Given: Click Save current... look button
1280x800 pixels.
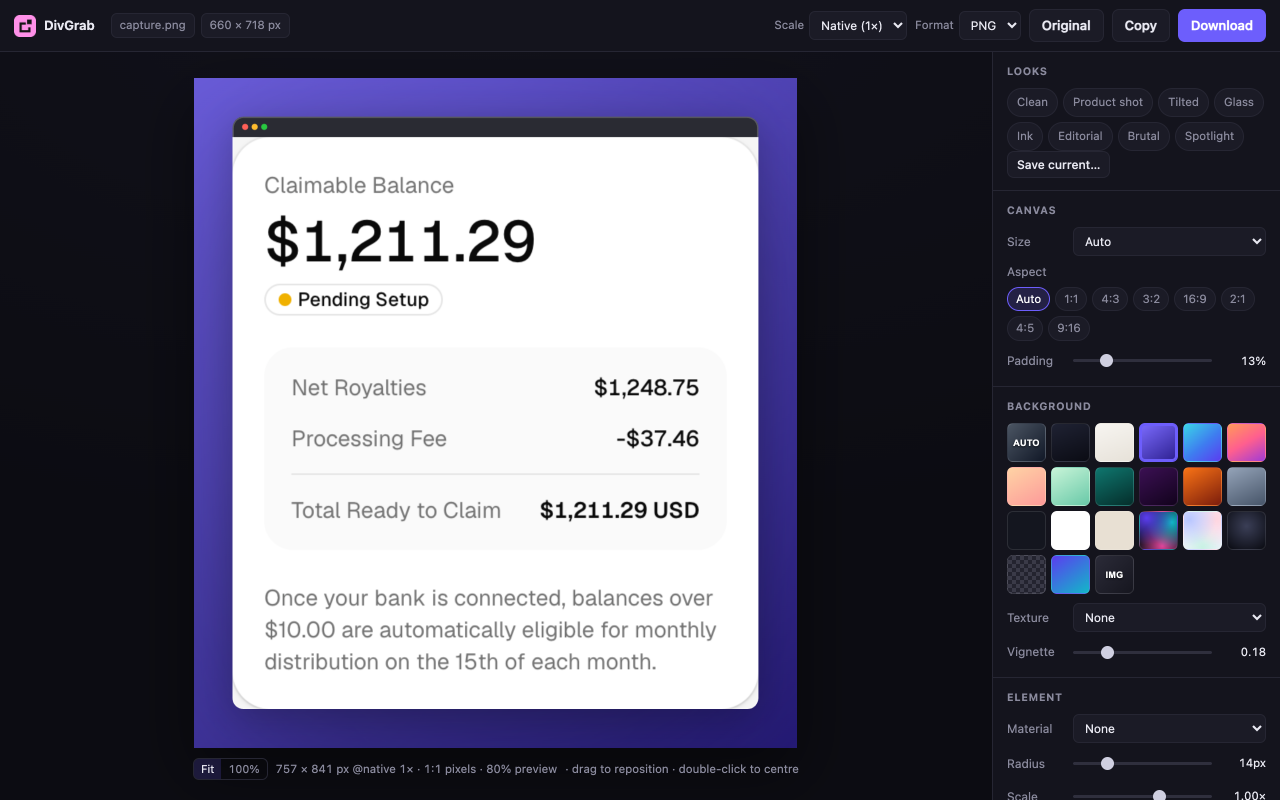Looking at the screenshot, I should tap(1058, 165).
